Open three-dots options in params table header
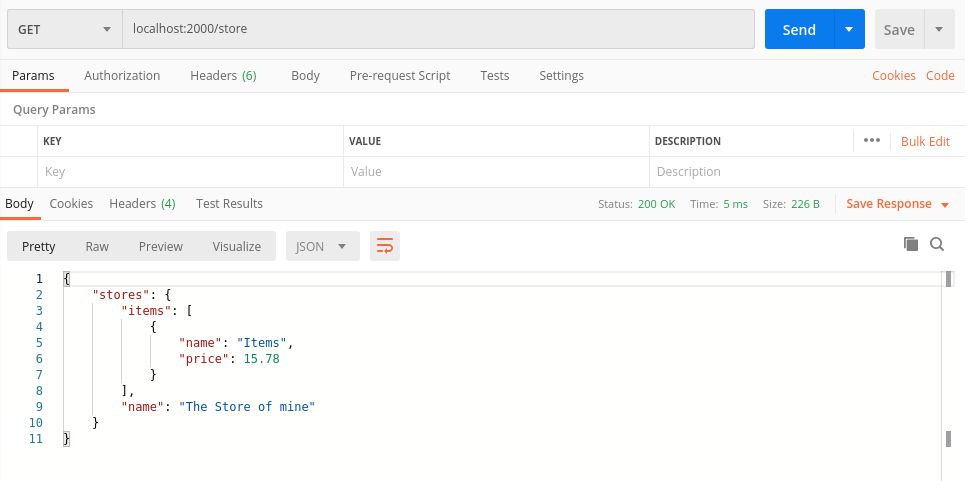This screenshot has width=967, height=481. click(x=871, y=141)
